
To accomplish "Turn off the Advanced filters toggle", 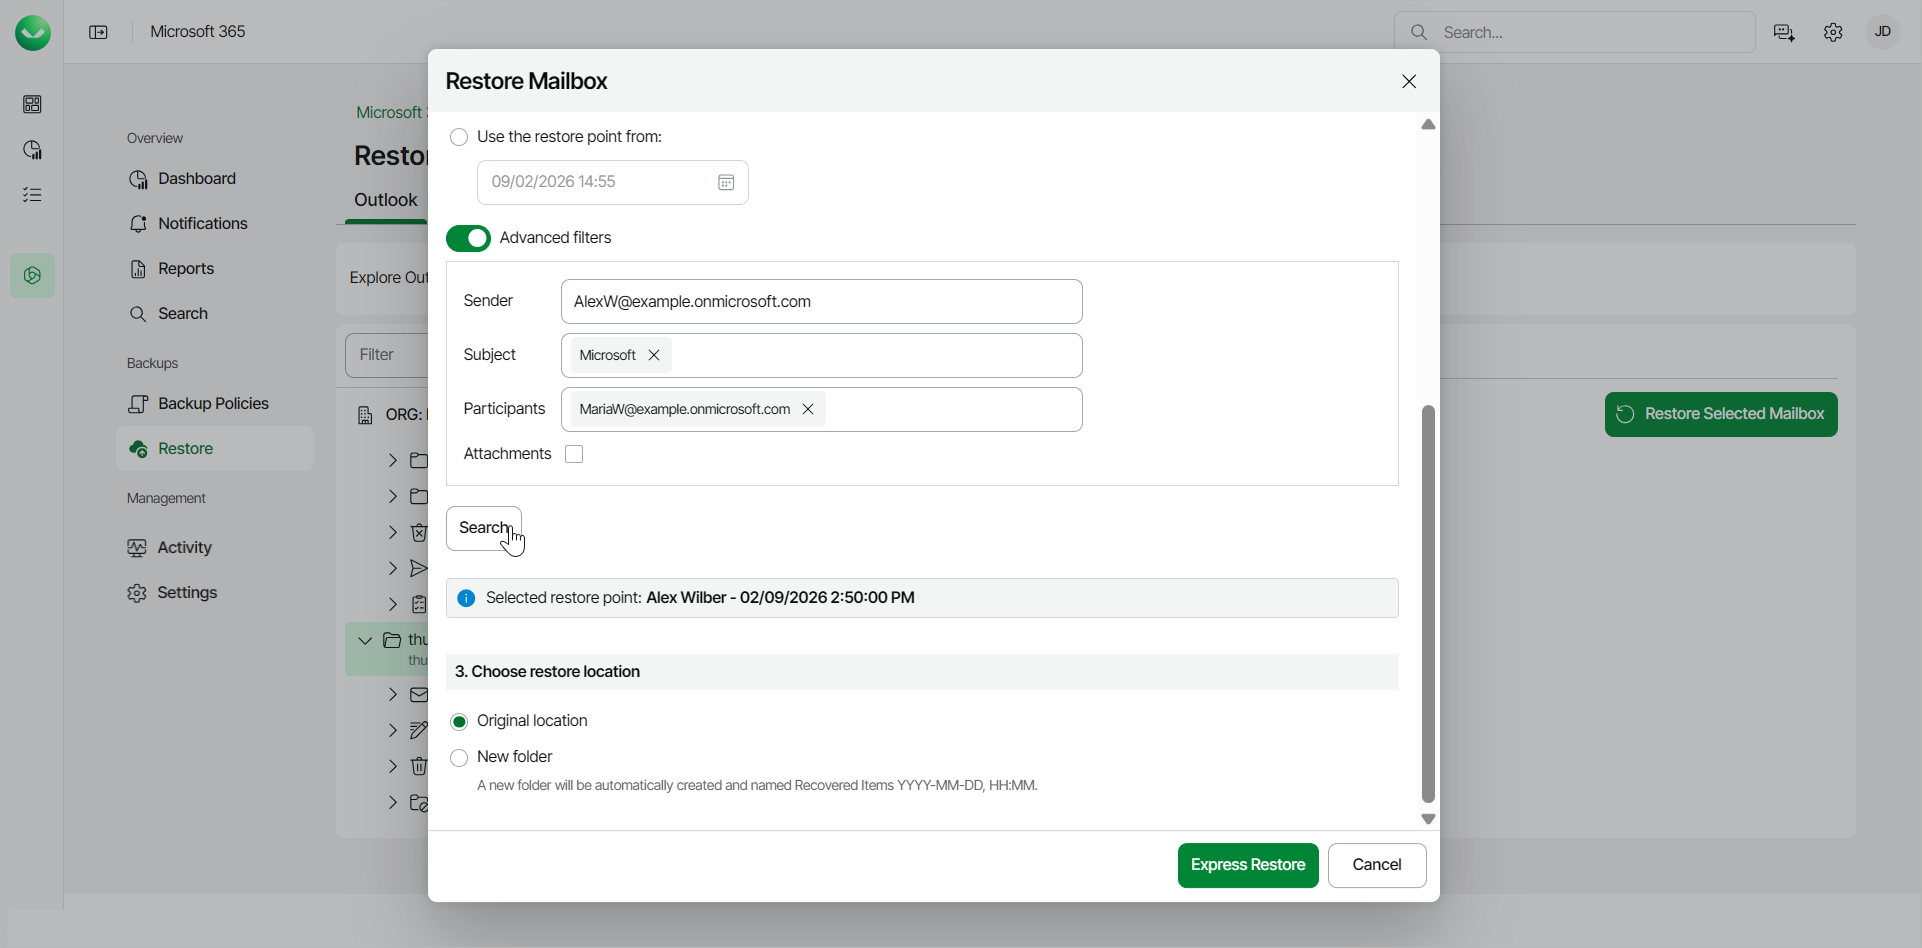I will (x=468, y=238).
